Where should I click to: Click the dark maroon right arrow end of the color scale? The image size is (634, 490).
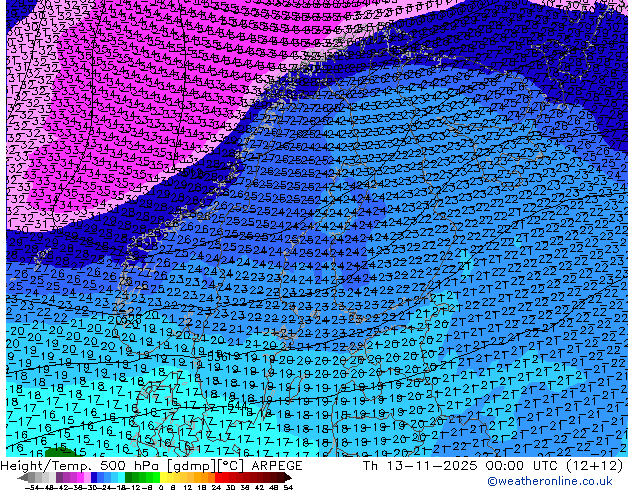287,477
